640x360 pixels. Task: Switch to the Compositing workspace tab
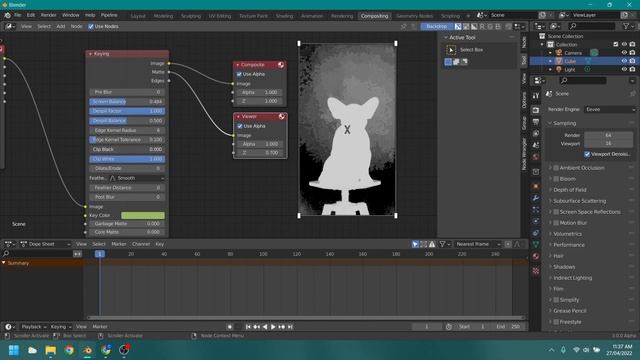click(x=374, y=16)
